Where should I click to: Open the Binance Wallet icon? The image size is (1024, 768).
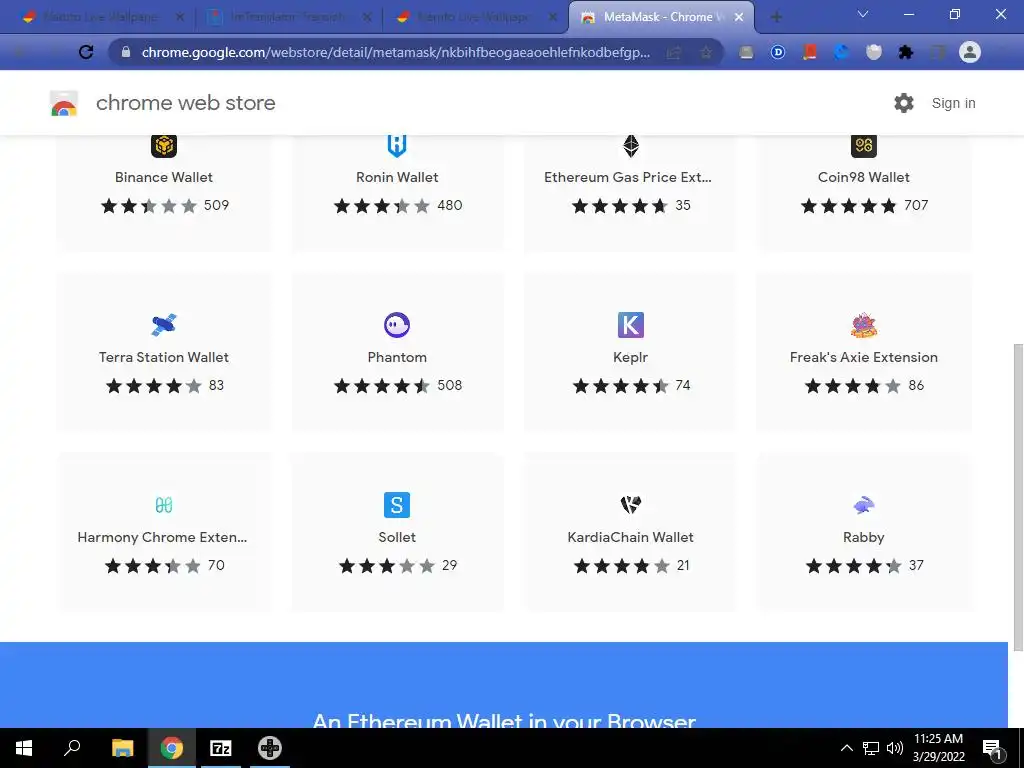click(x=164, y=145)
